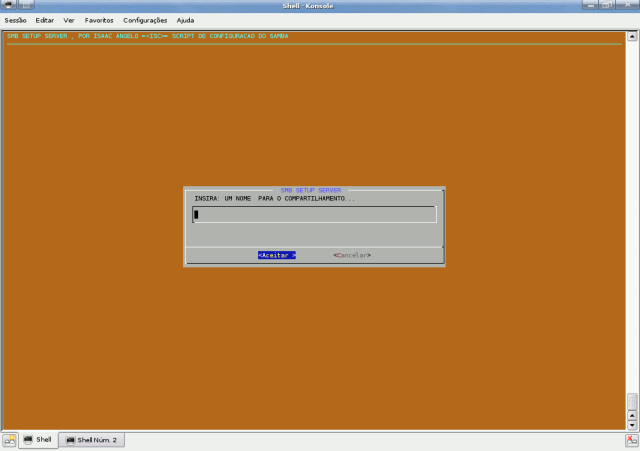Click the scrollbar down arrow
This screenshot has width=640, height=451.
point(631,424)
